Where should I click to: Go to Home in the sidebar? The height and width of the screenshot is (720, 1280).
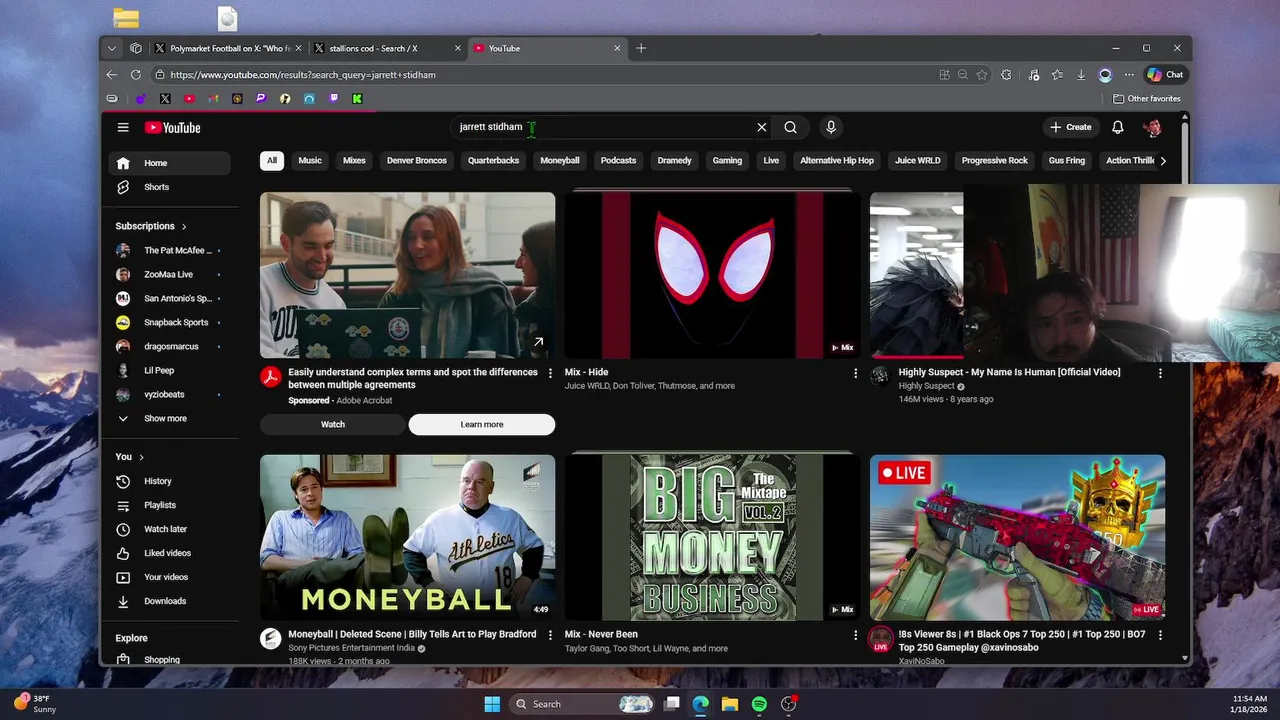pyautogui.click(x=170, y=163)
